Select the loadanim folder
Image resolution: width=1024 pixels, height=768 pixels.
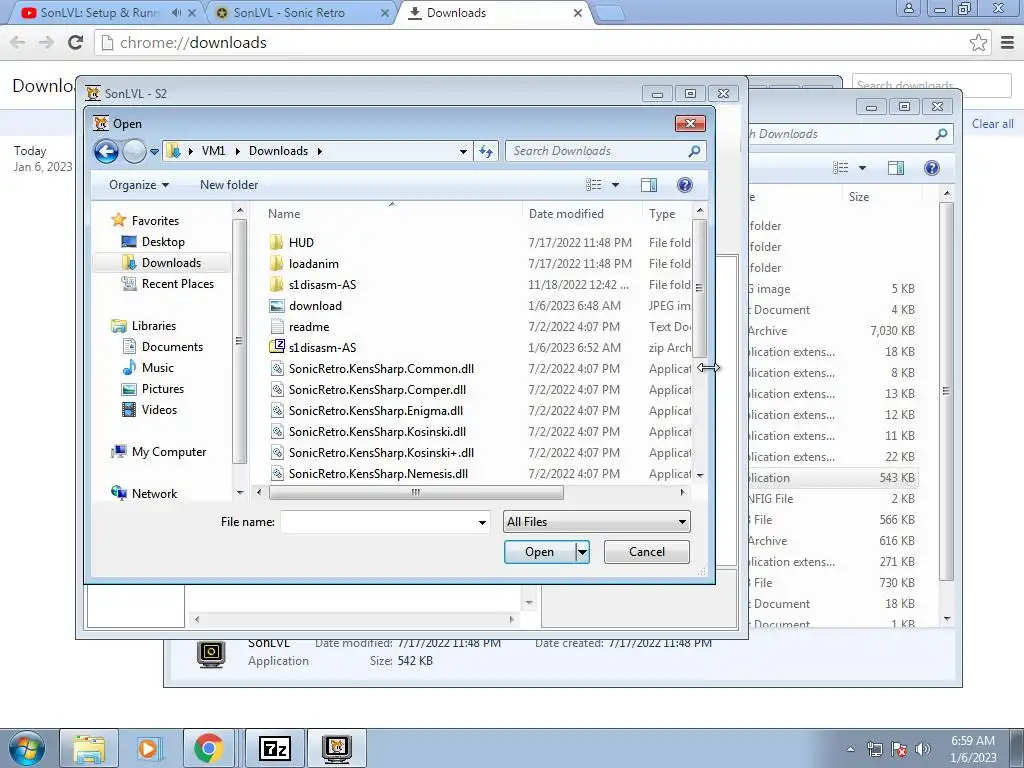[313, 264]
